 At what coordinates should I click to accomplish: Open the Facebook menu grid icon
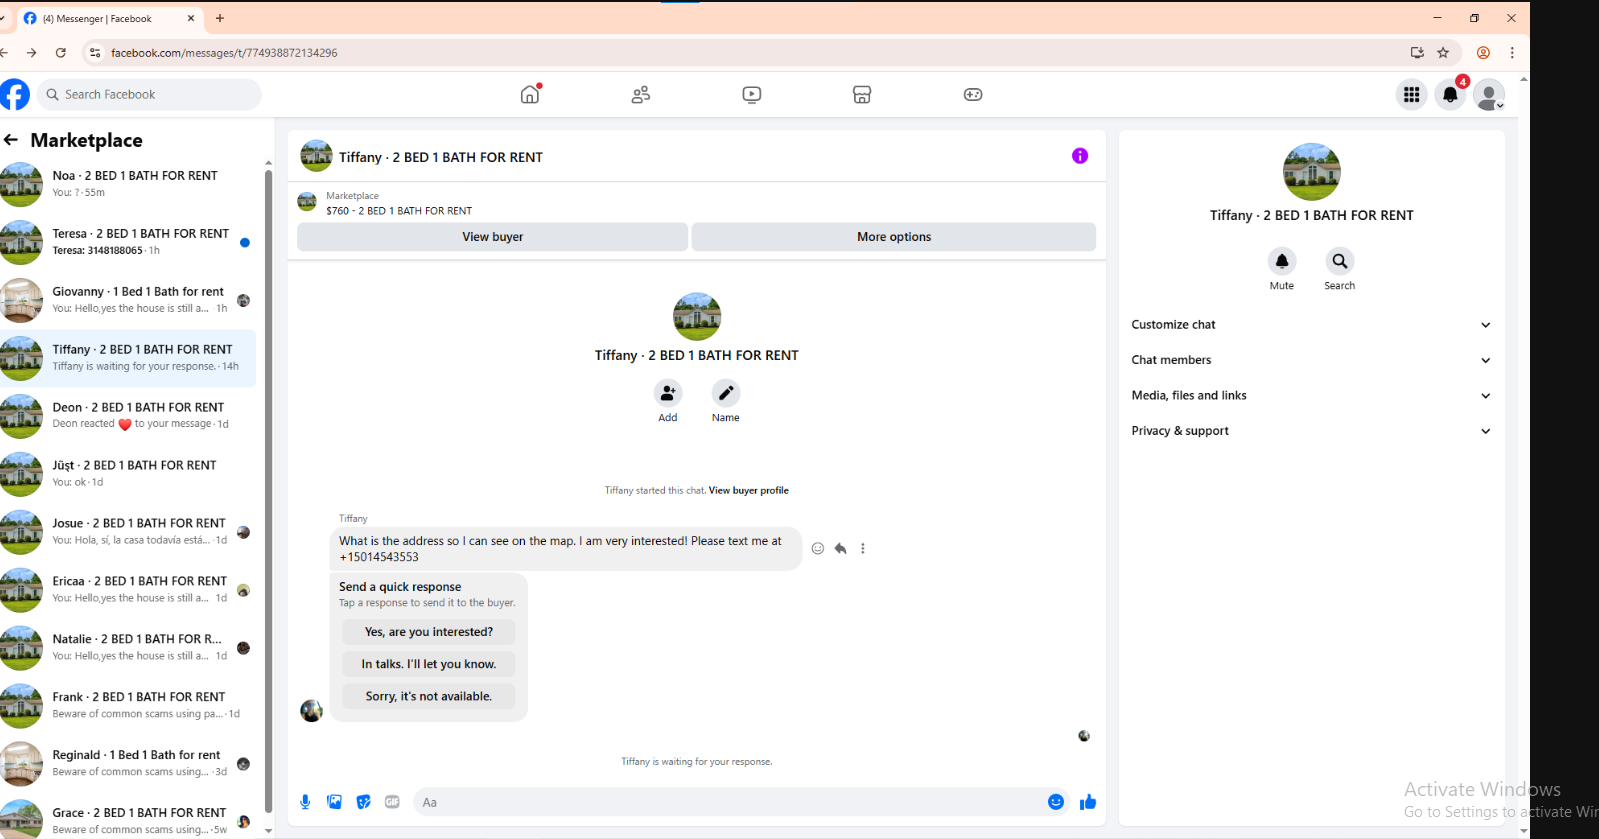coord(1411,94)
